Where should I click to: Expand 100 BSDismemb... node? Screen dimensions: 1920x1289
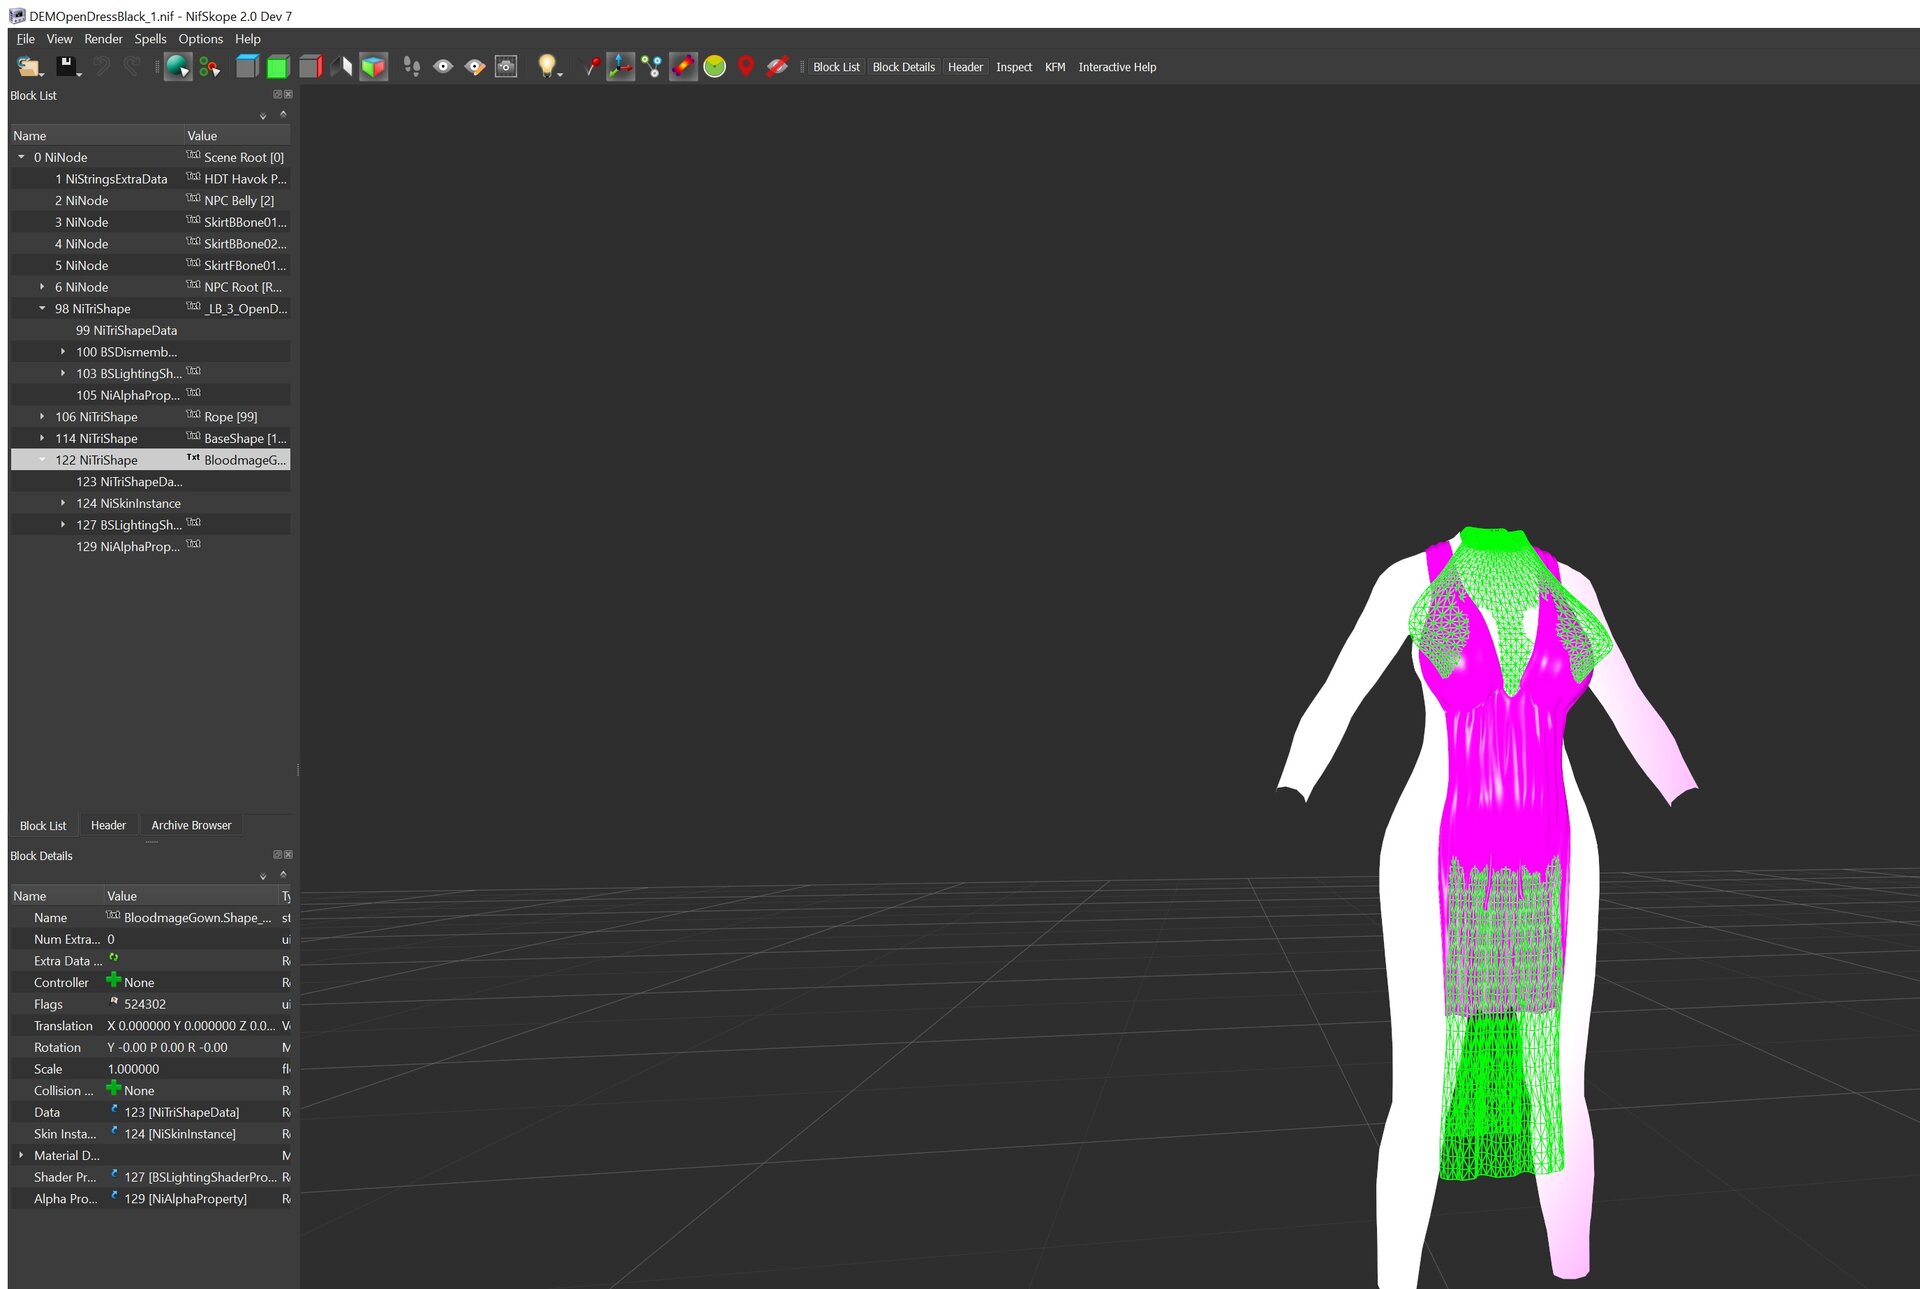(63, 352)
